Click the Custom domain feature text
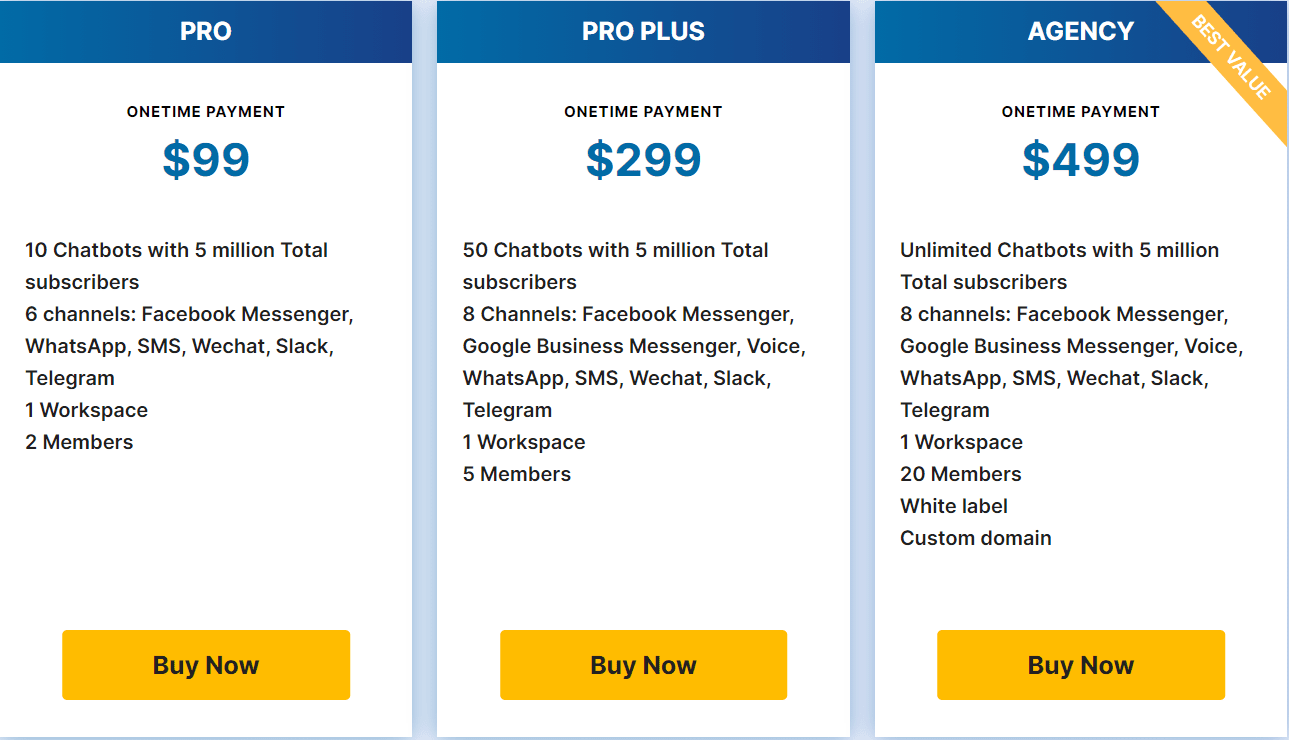 pos(975,538)
